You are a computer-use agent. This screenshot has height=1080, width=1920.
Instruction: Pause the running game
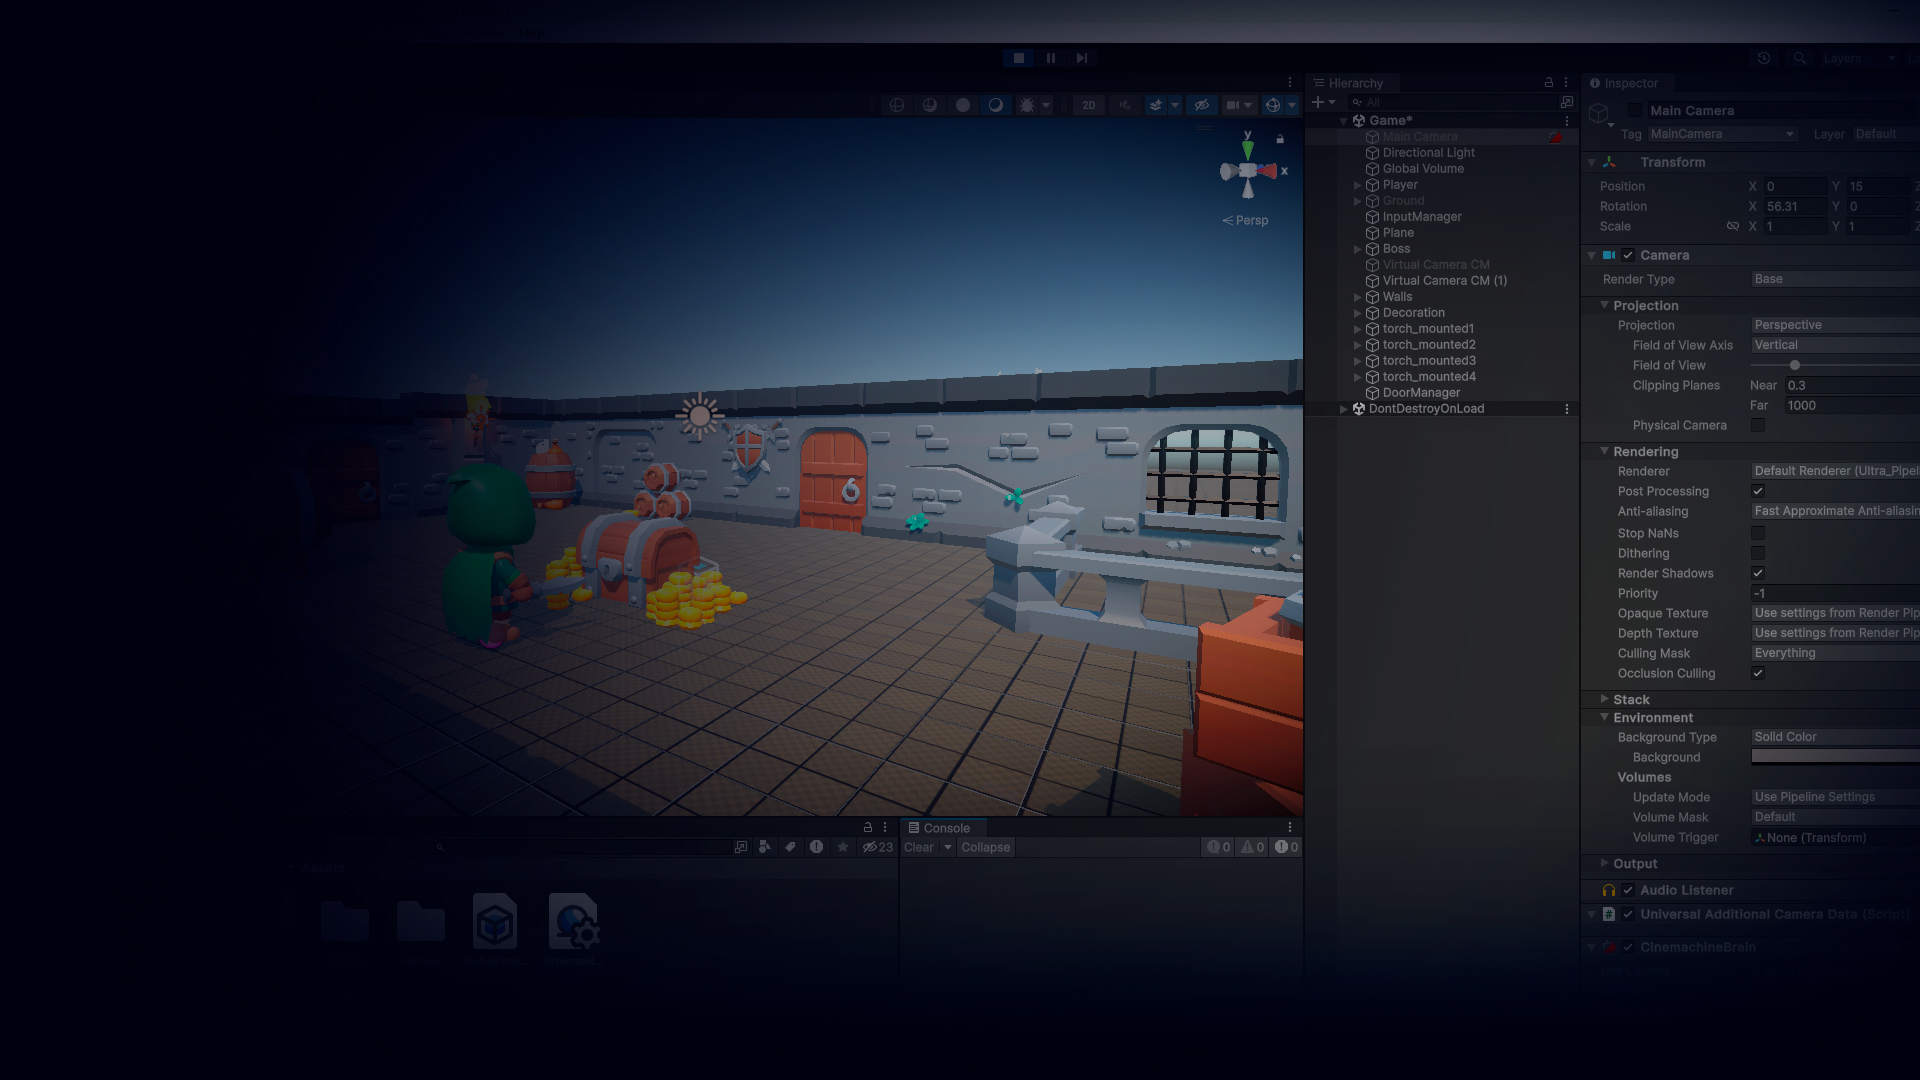coord(1050,58)
